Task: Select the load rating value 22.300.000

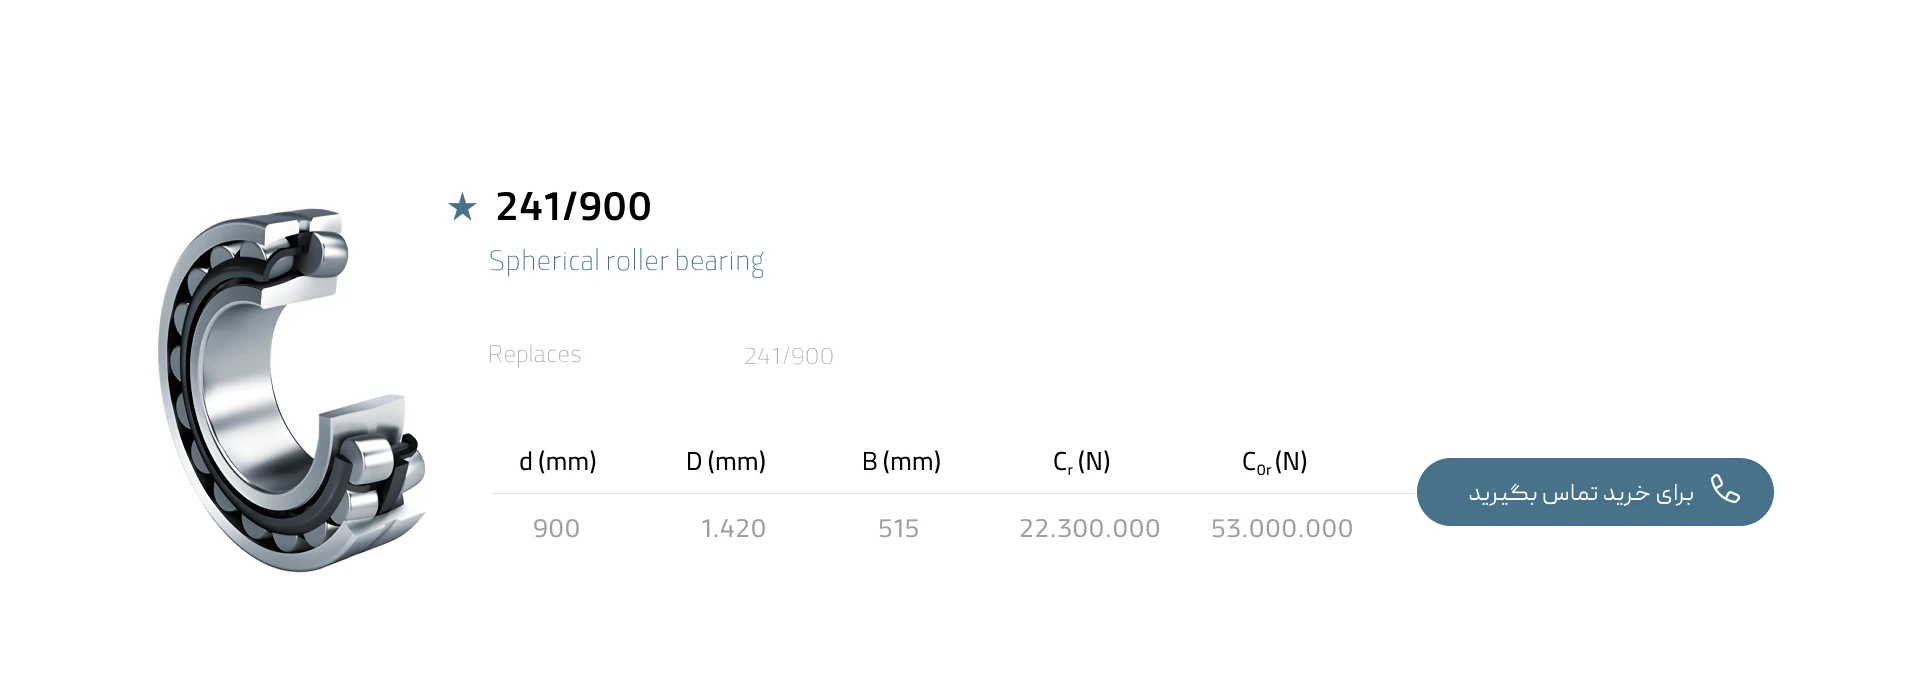Action: click(x=1089, y=528)
